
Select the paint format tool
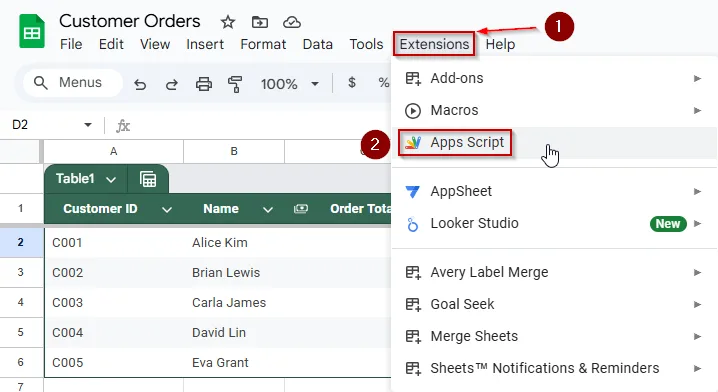[x=235, y=84]
